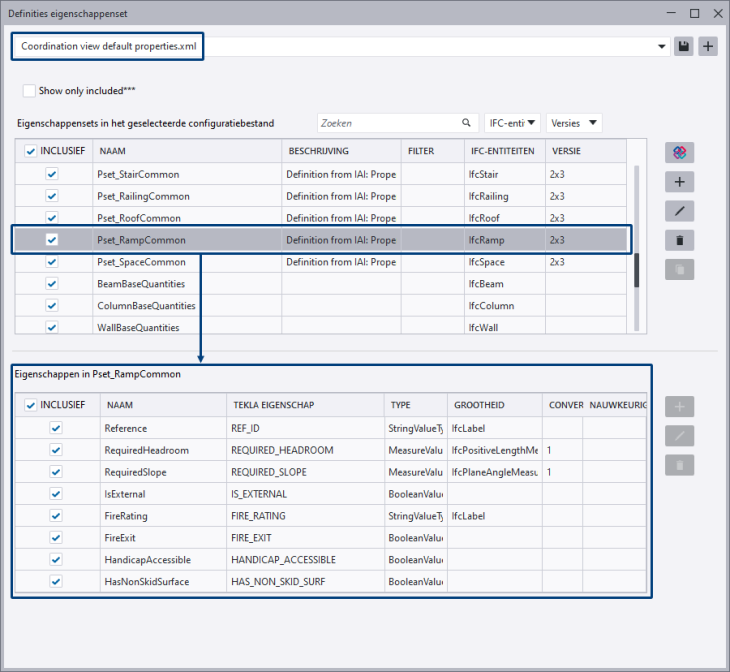
Task: Toggle the HandicapAccessible property checkbox
Action: tap(56, 560)
